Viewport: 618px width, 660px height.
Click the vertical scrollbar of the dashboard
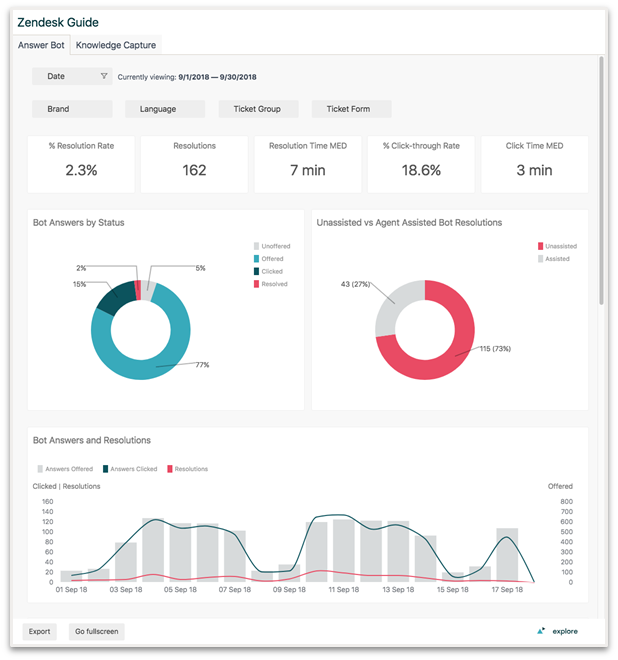pyautogui.click(x=602, y=181)
